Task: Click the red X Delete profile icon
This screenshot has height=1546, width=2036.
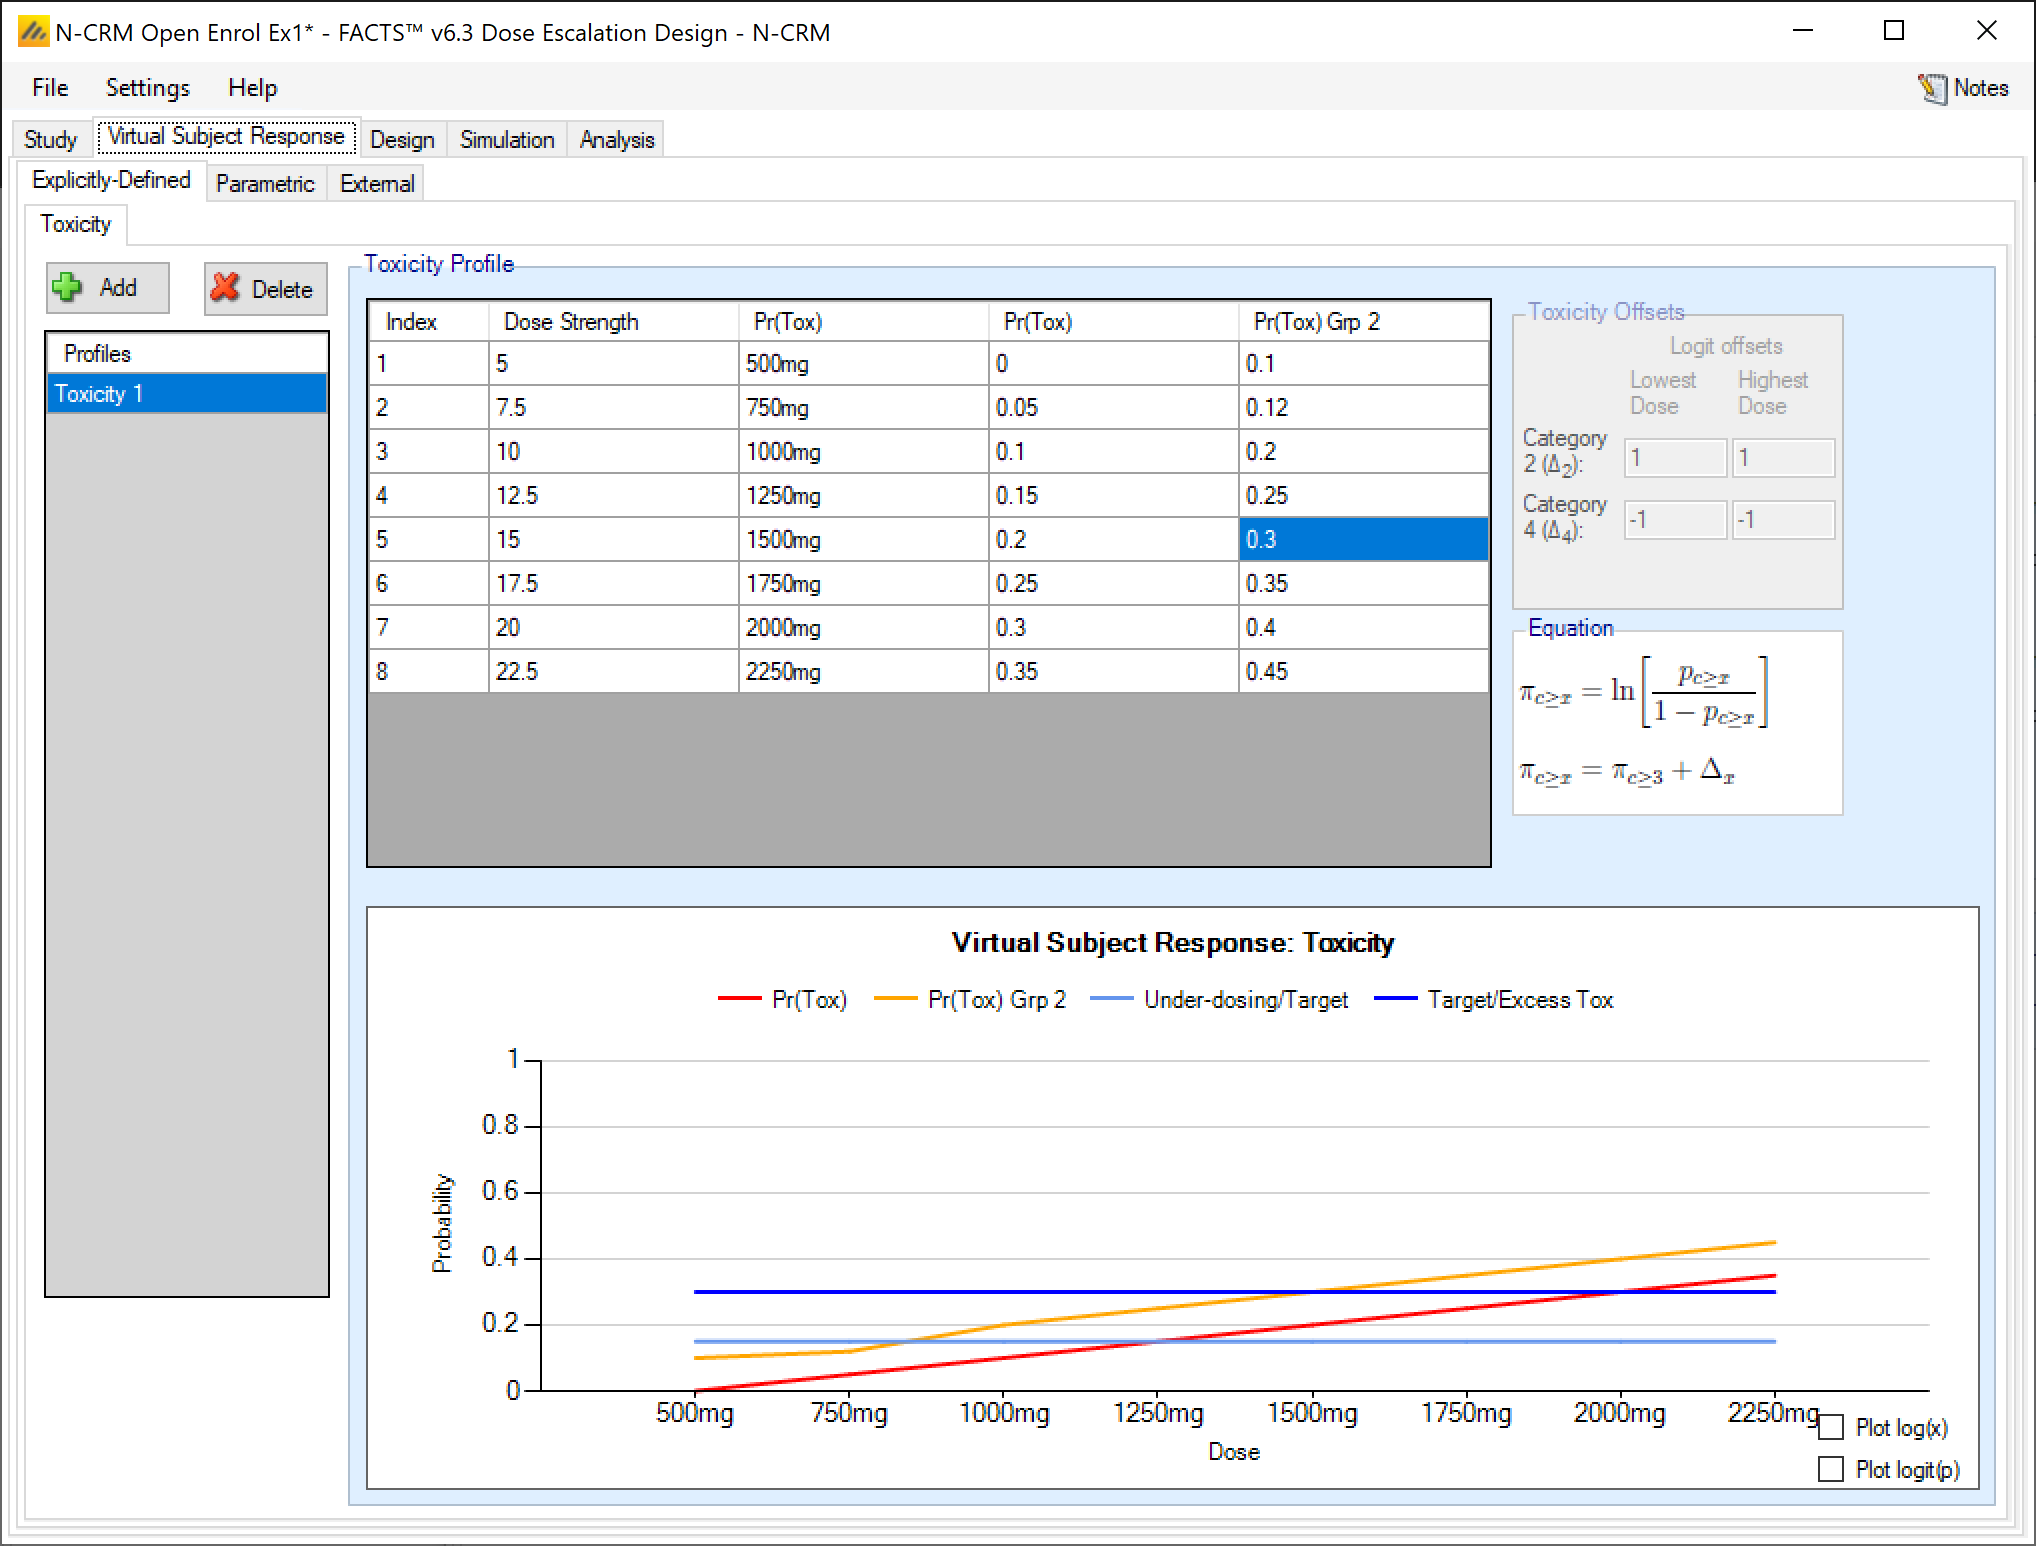Action: 226,288
